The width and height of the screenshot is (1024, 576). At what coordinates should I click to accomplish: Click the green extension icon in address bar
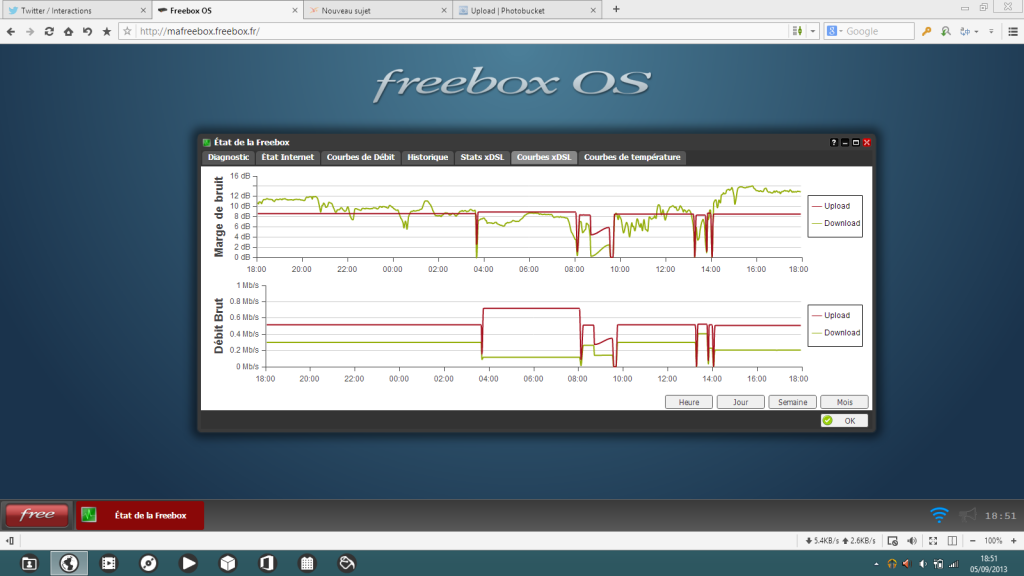797,31
